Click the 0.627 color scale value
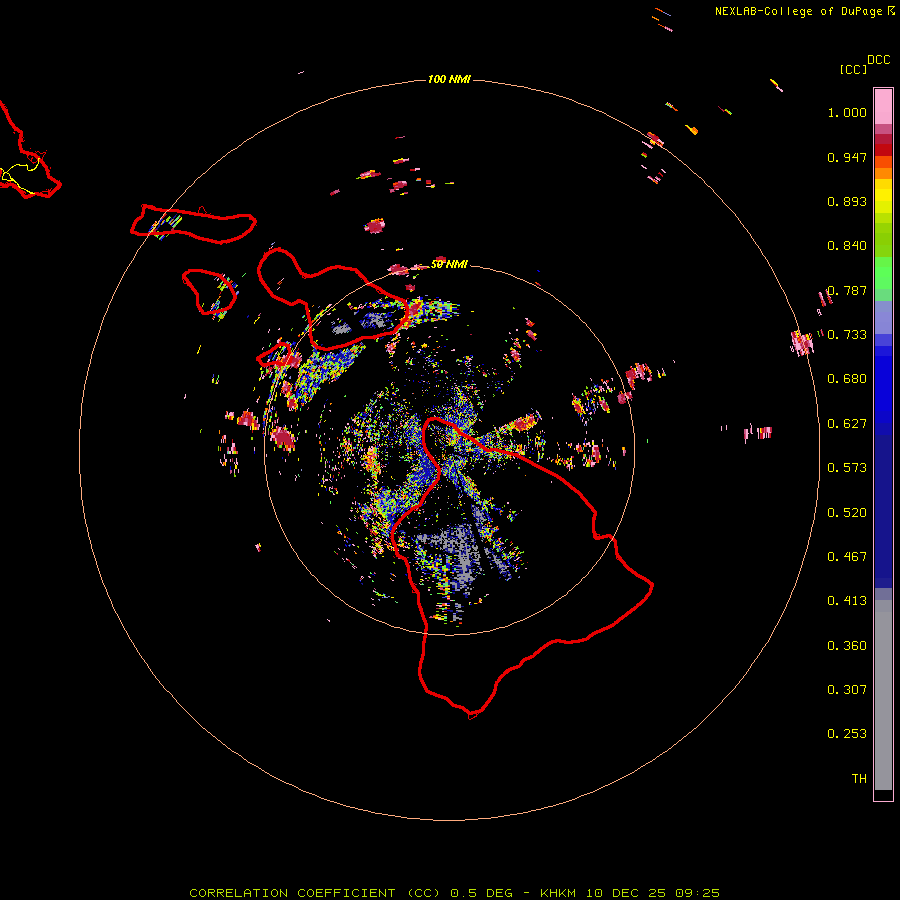This screenshot has height=900, width=900. tap(847, 424)
